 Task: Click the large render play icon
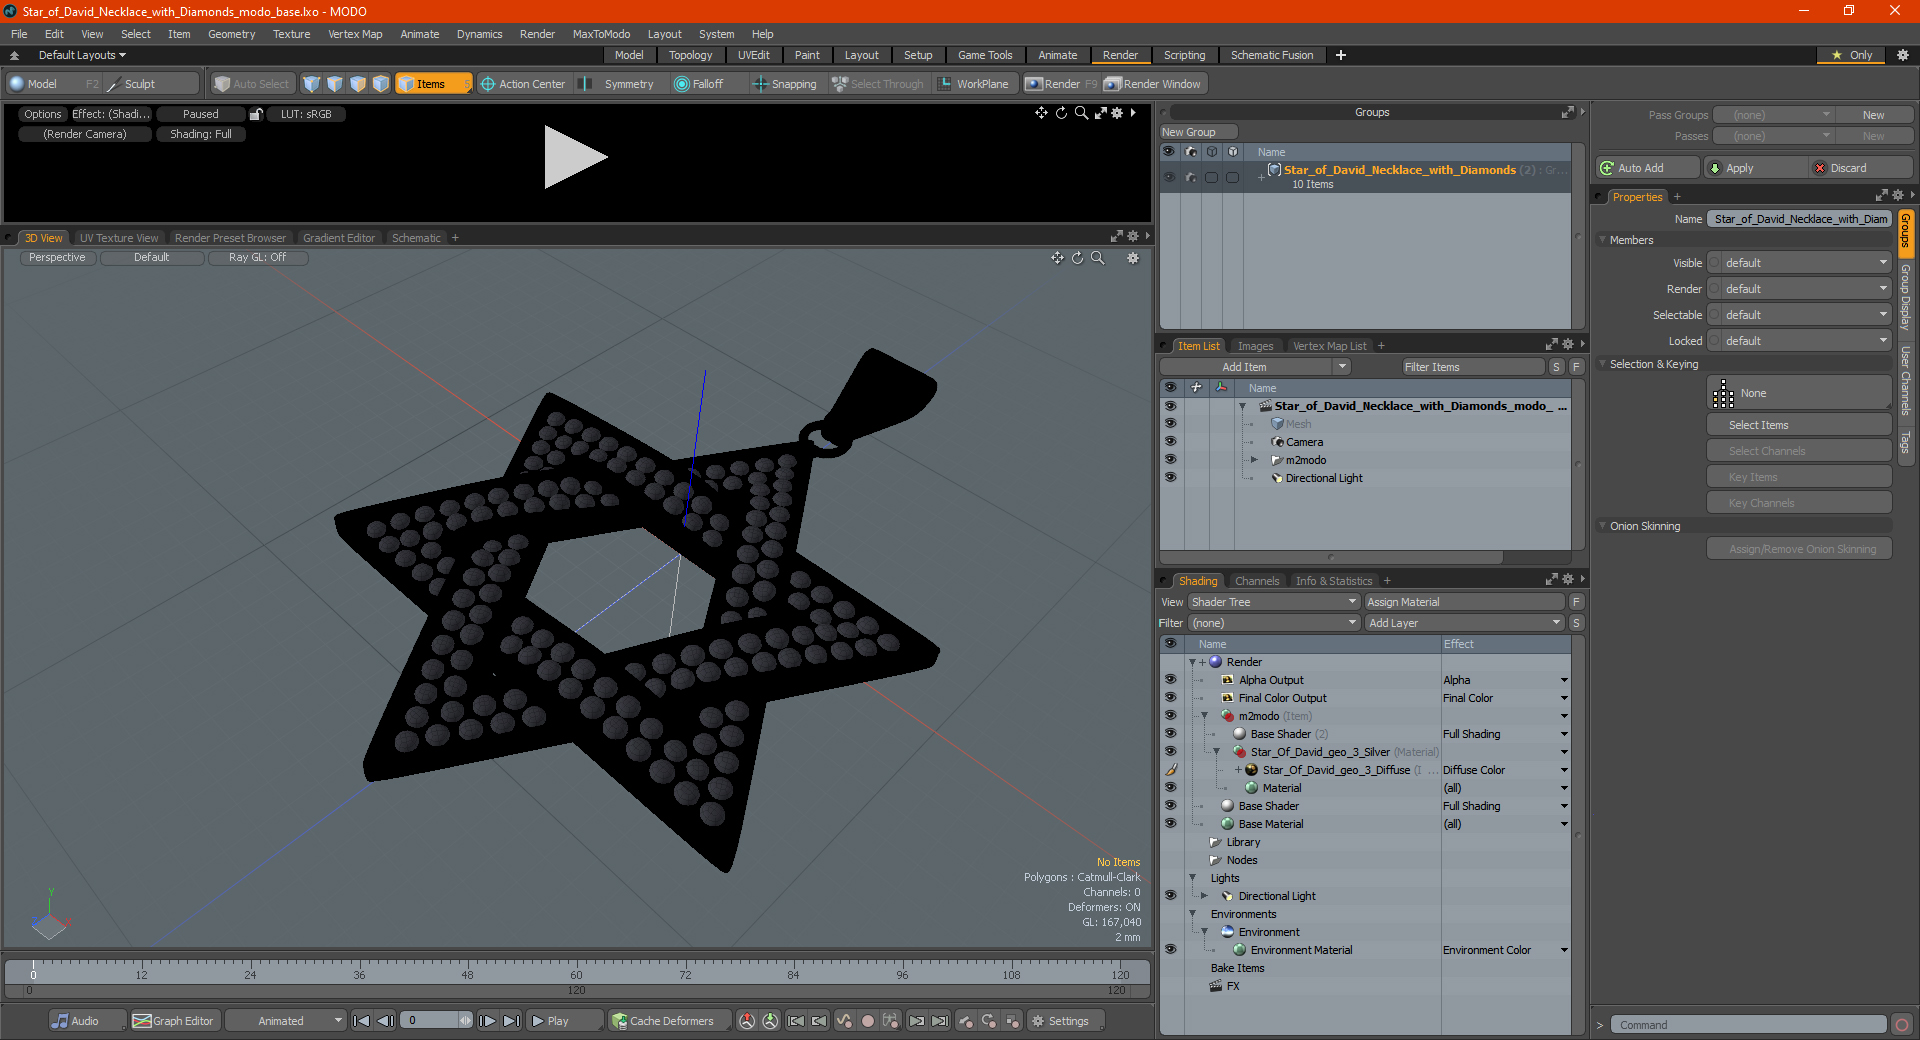(574, 157)
